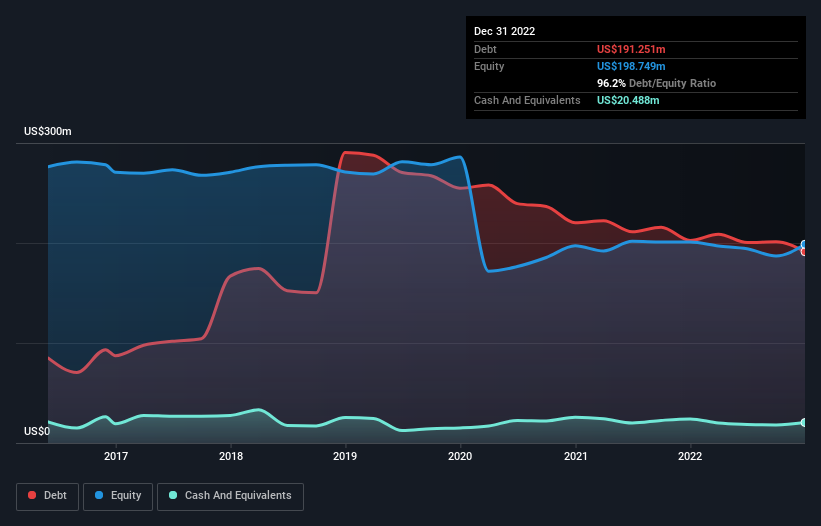Toggle the Debt series legend button

(x=48, y=497)
